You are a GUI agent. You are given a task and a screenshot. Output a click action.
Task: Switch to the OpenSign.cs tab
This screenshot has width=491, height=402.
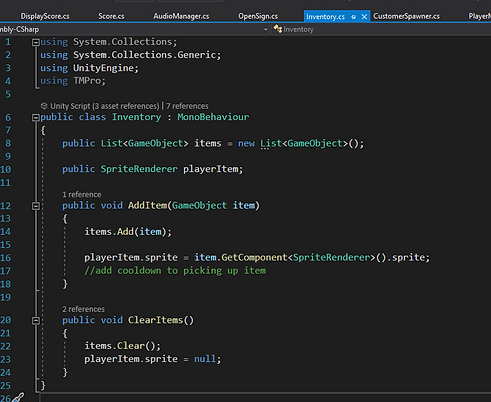point(258,16)
